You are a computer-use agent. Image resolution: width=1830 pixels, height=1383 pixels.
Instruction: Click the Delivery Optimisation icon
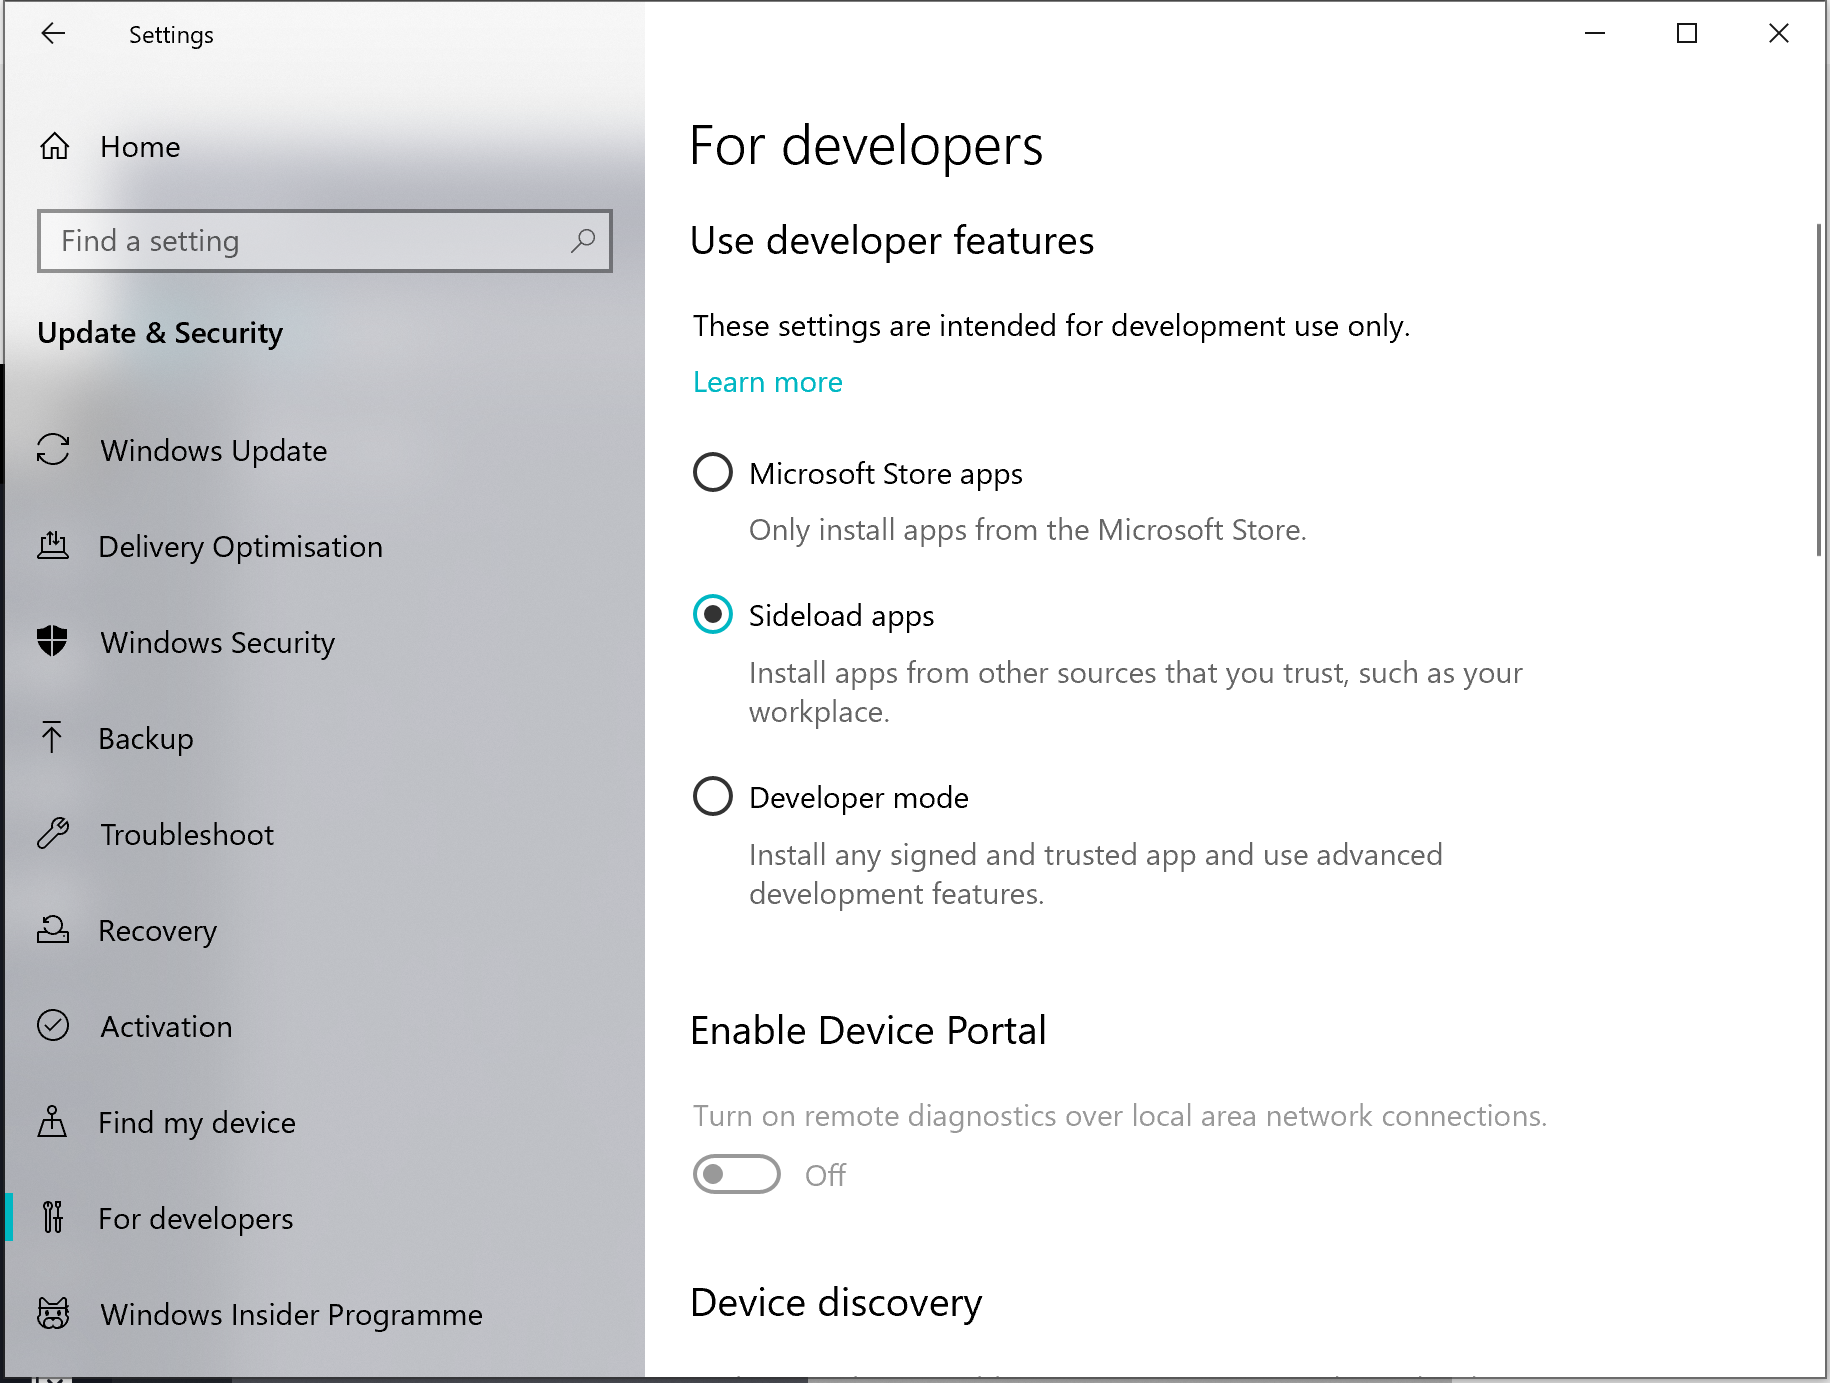point(53,546)
